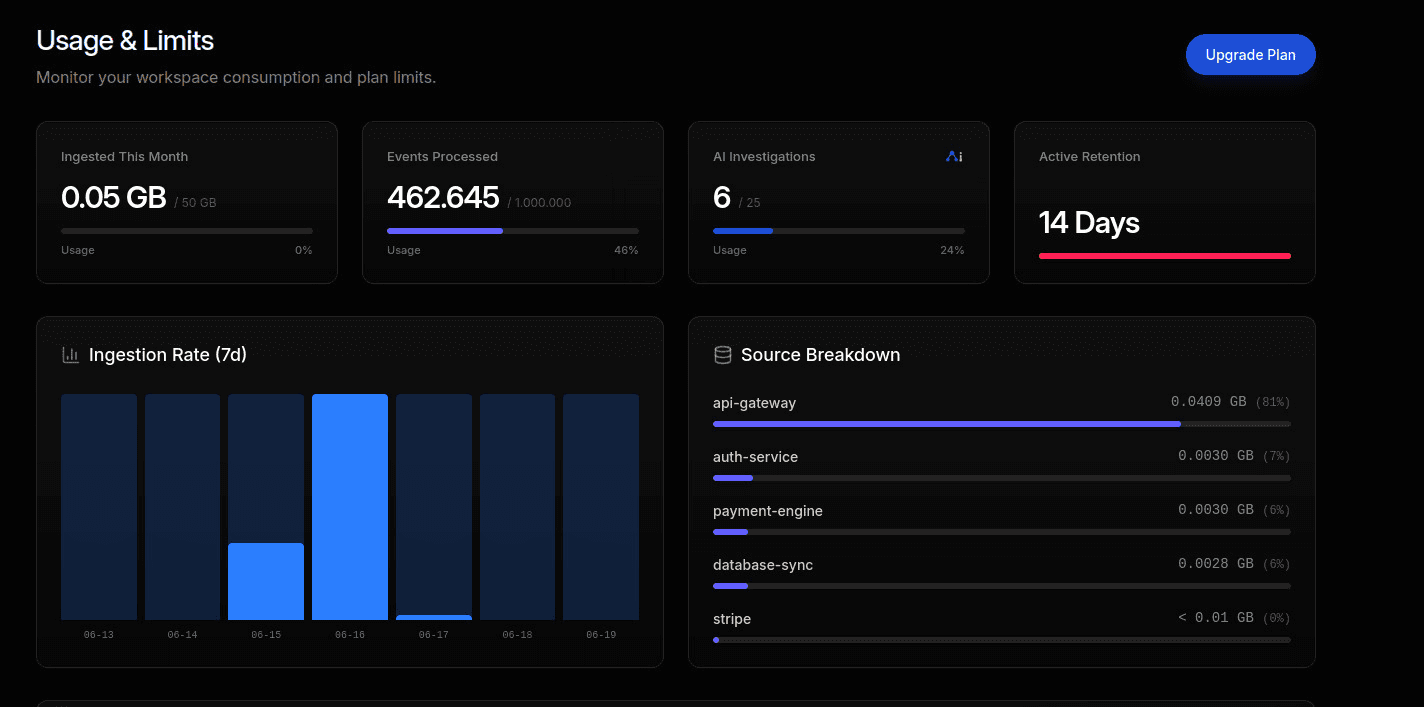Click the 06-16 date axis label
This screenshot has width=1424, height=707.
click(x=350, y=635)
